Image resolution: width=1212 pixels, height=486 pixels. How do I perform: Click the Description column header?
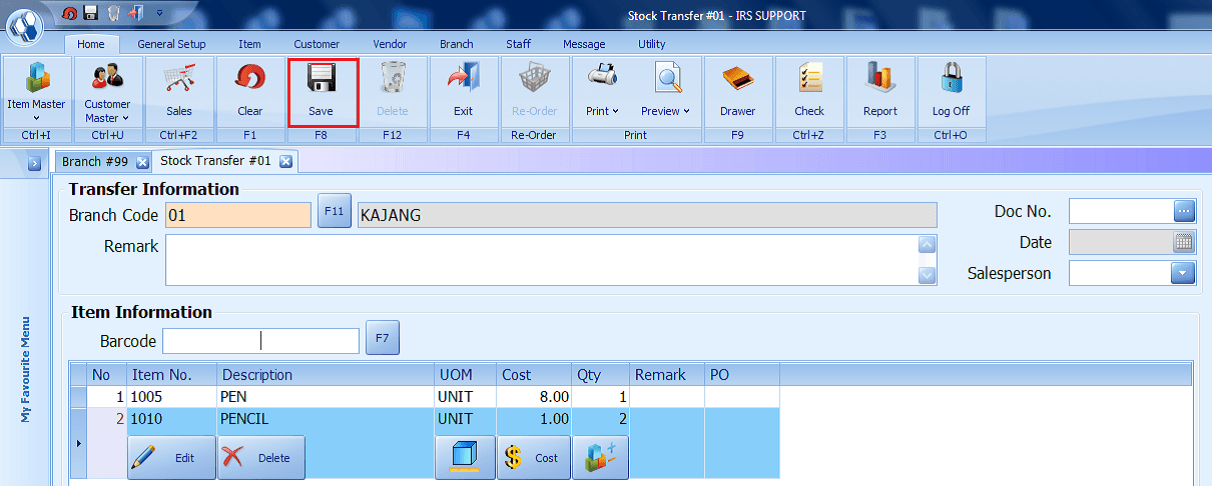[325, 375]
